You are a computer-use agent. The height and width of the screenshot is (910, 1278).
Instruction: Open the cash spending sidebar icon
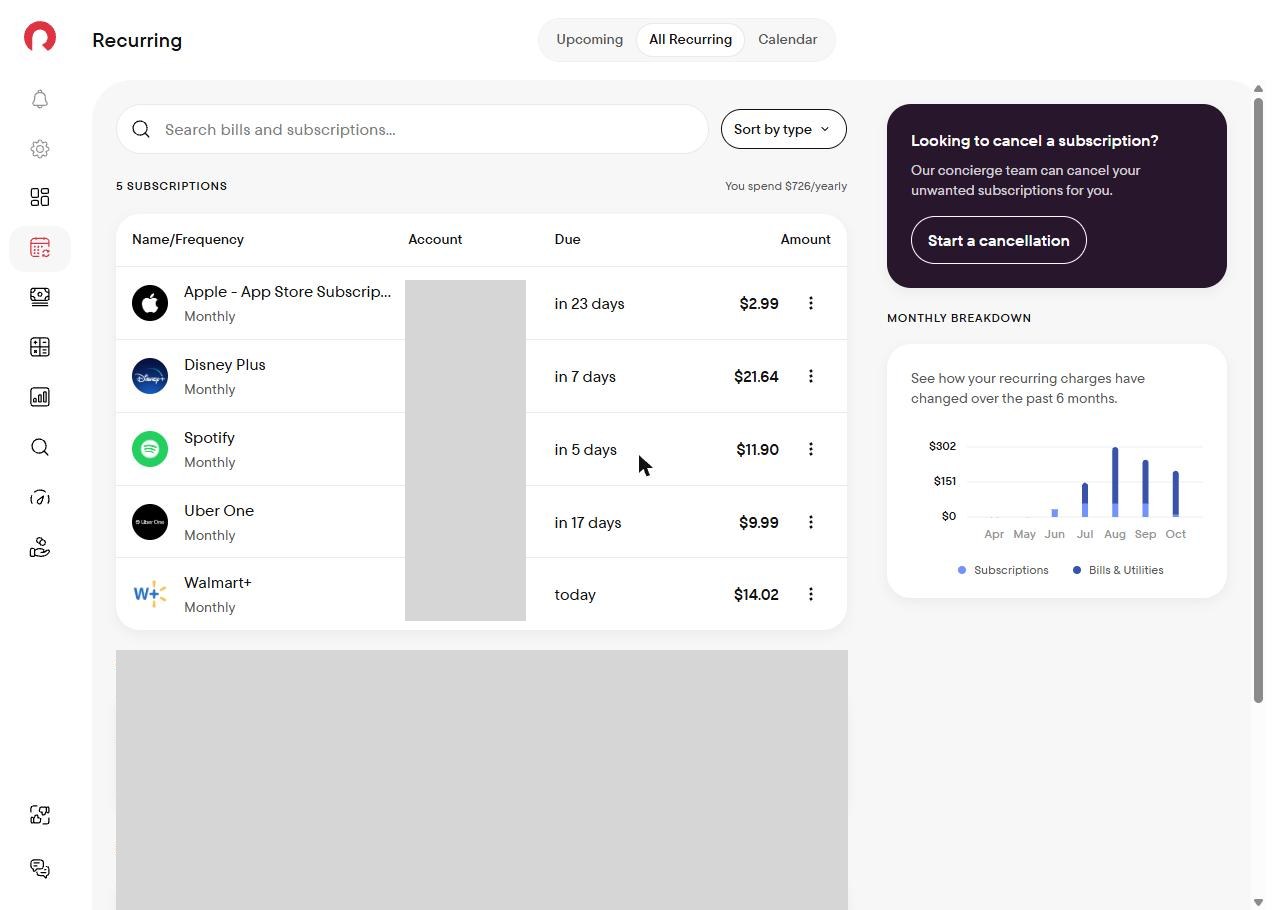[x=40, y=297]
